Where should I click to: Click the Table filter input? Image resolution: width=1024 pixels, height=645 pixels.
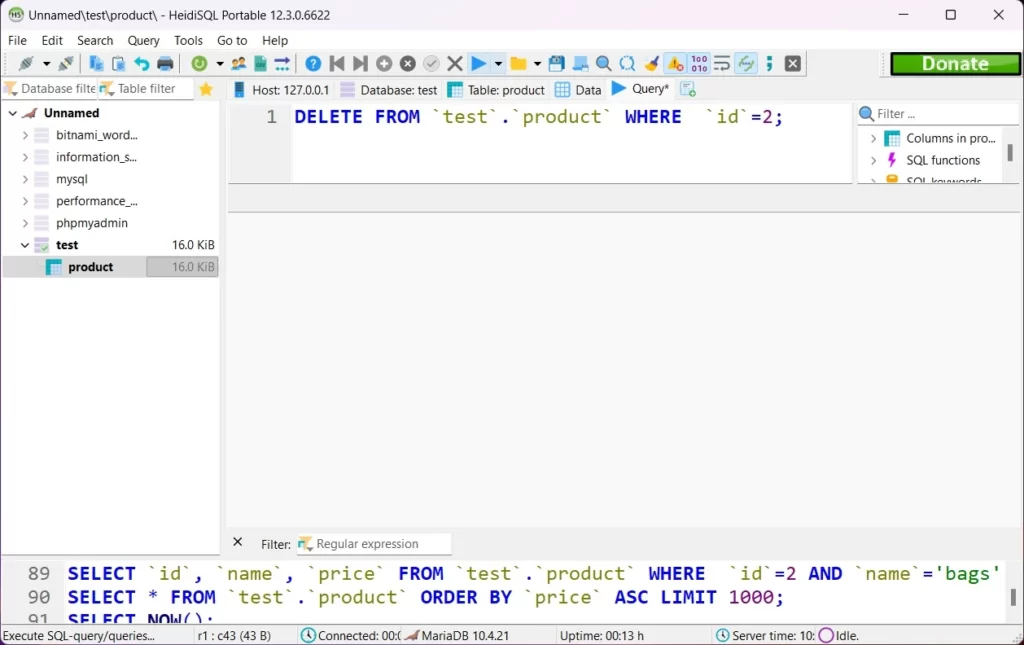point(146,88)
